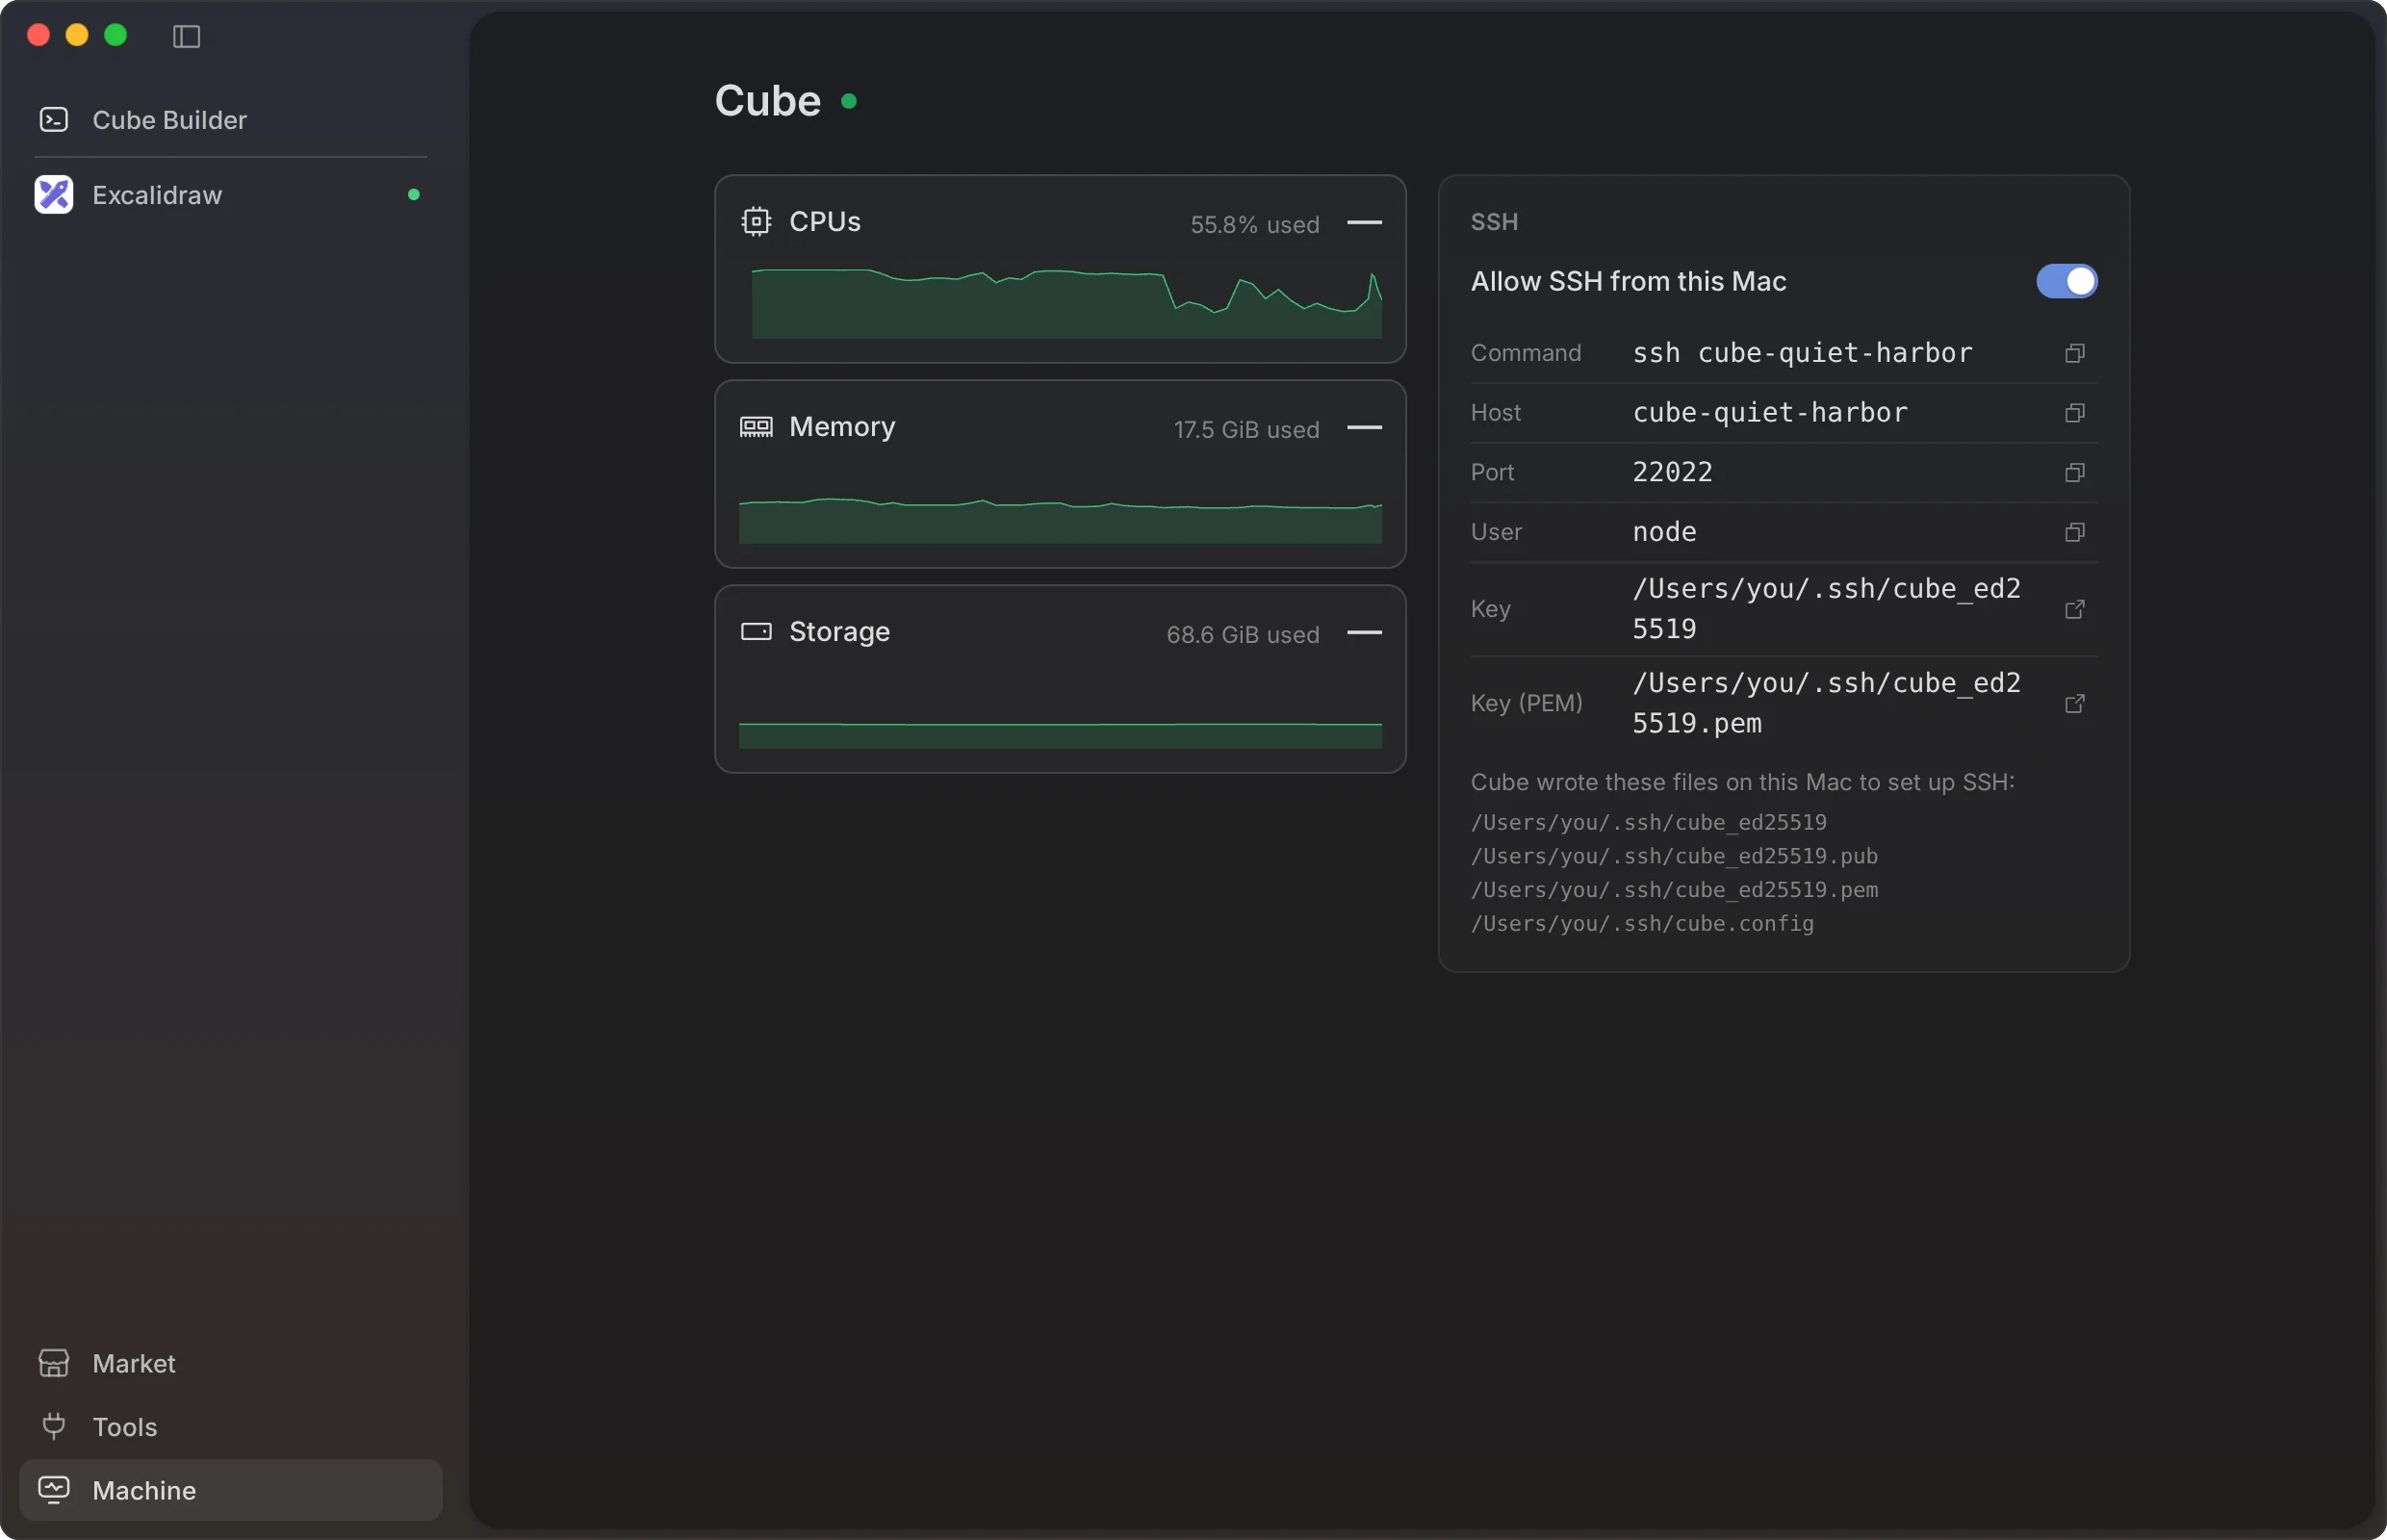This screenshot has width=2387, height=1540.
Task: Click the /Users/you/.ssh/cube_ed25519.pub path
Action: tap(1674, 857)
